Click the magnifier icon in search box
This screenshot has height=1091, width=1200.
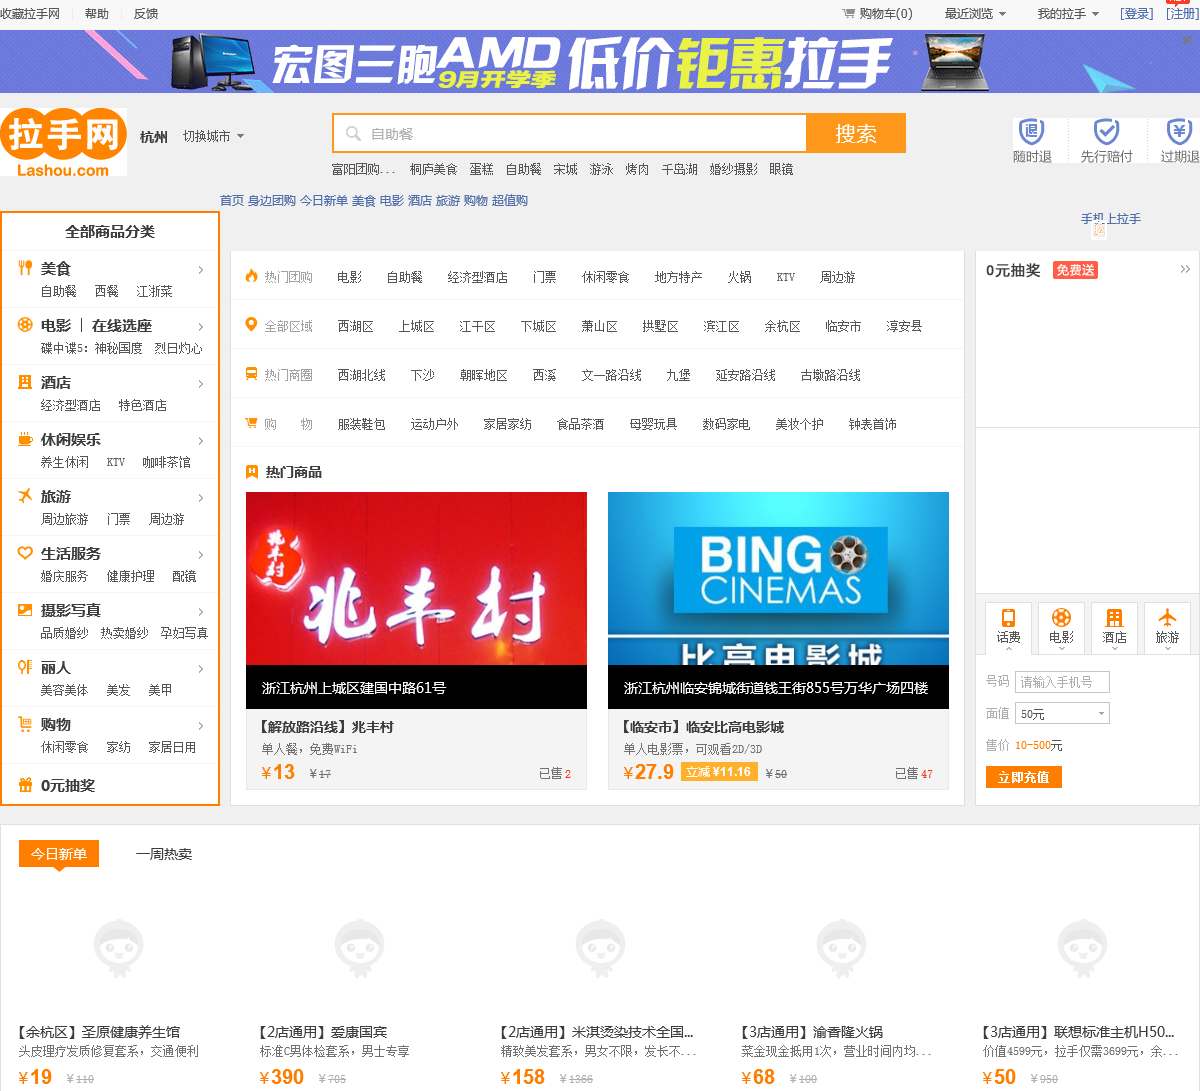353,134
